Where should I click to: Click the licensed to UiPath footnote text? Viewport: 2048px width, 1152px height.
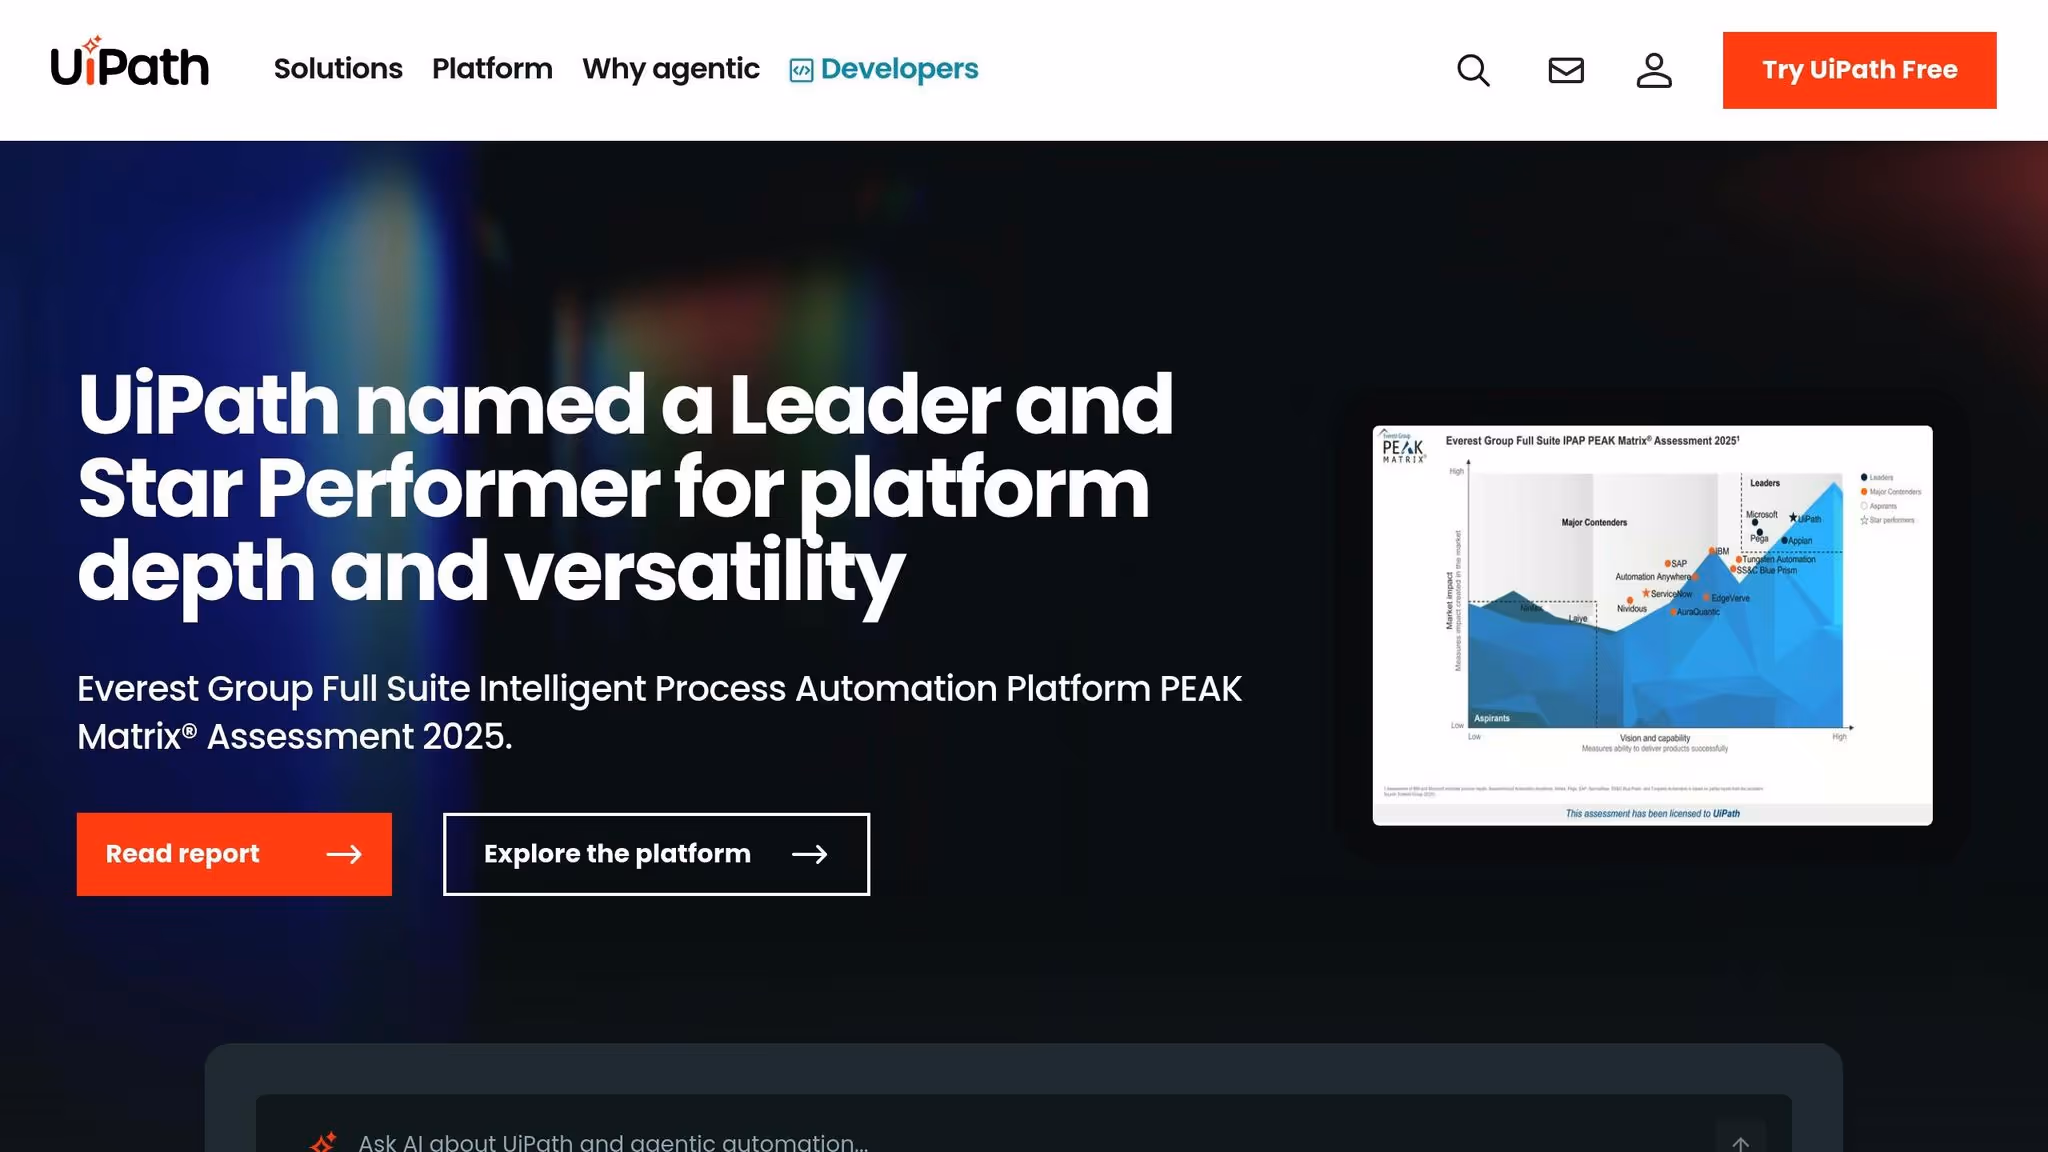(1651, 813)
